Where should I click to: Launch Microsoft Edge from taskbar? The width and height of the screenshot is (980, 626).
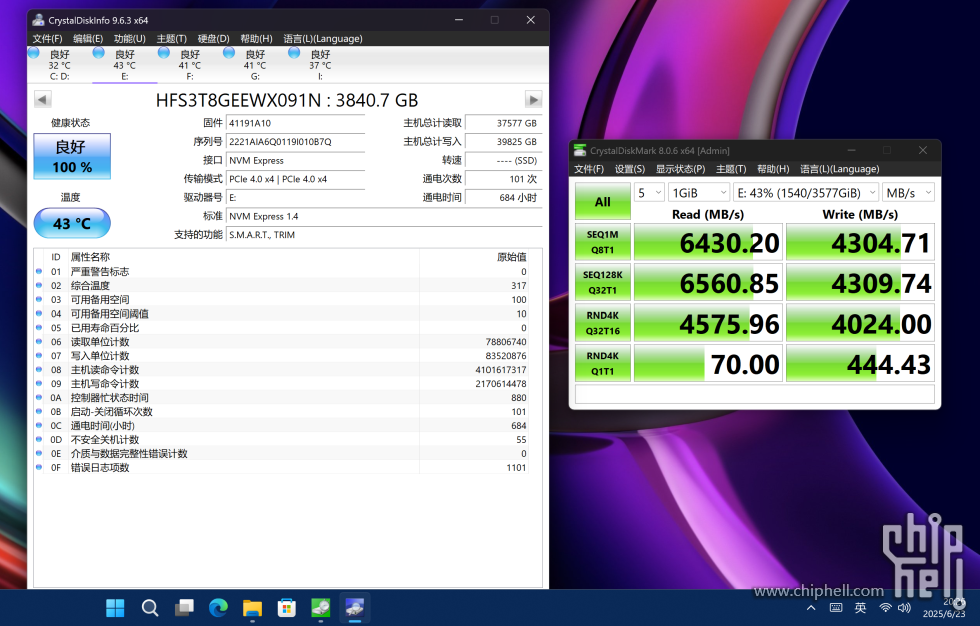pos(218,607)
